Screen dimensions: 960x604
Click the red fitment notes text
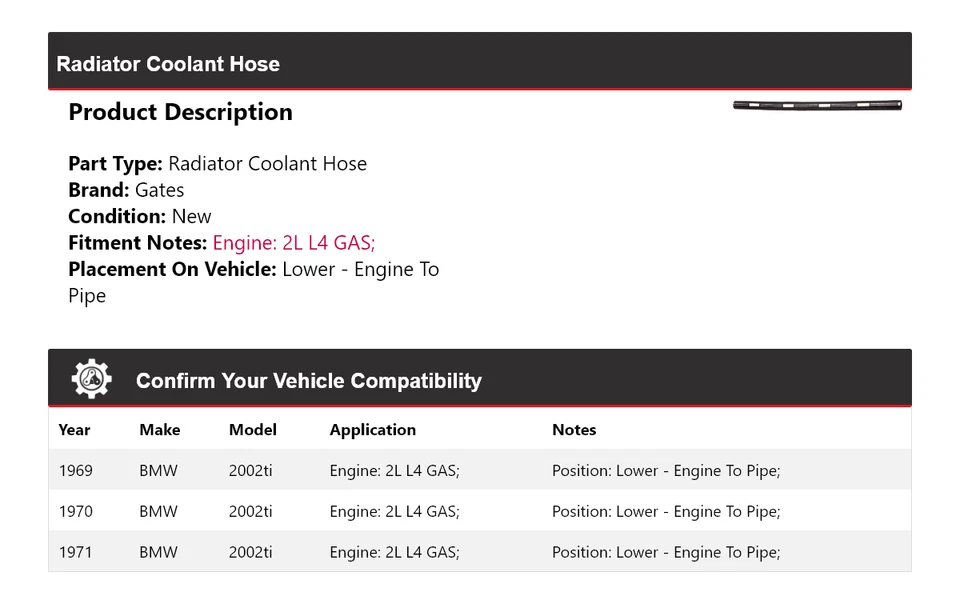pyautogui.click(x=294, y=243)
